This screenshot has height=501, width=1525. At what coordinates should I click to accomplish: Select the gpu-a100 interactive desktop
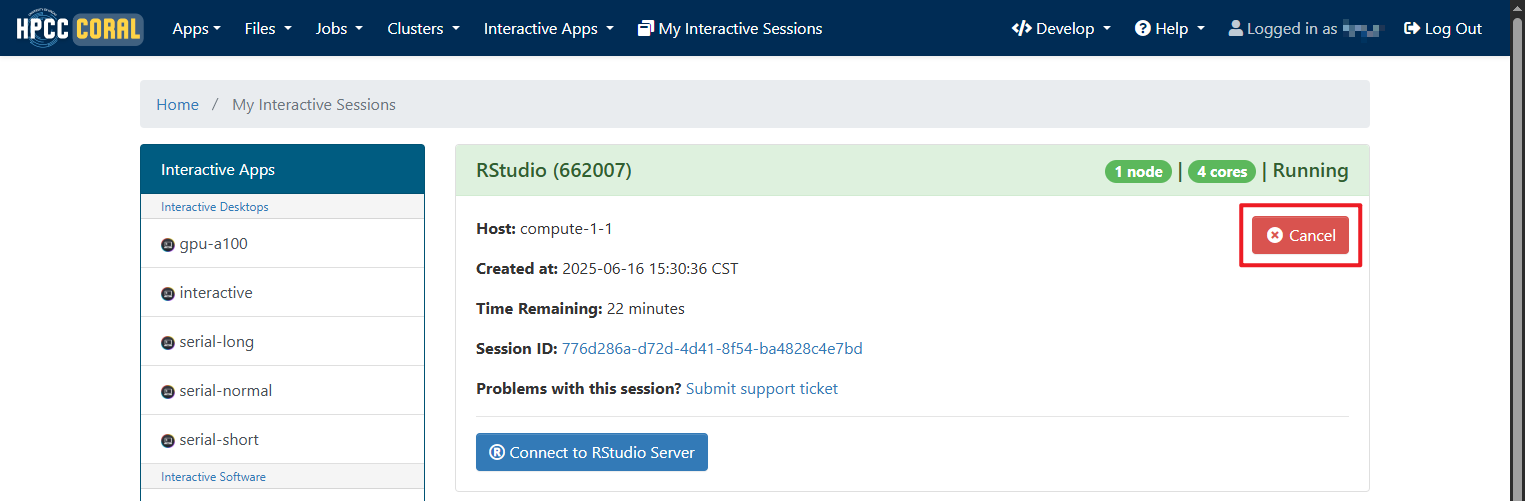click(282, 243)
